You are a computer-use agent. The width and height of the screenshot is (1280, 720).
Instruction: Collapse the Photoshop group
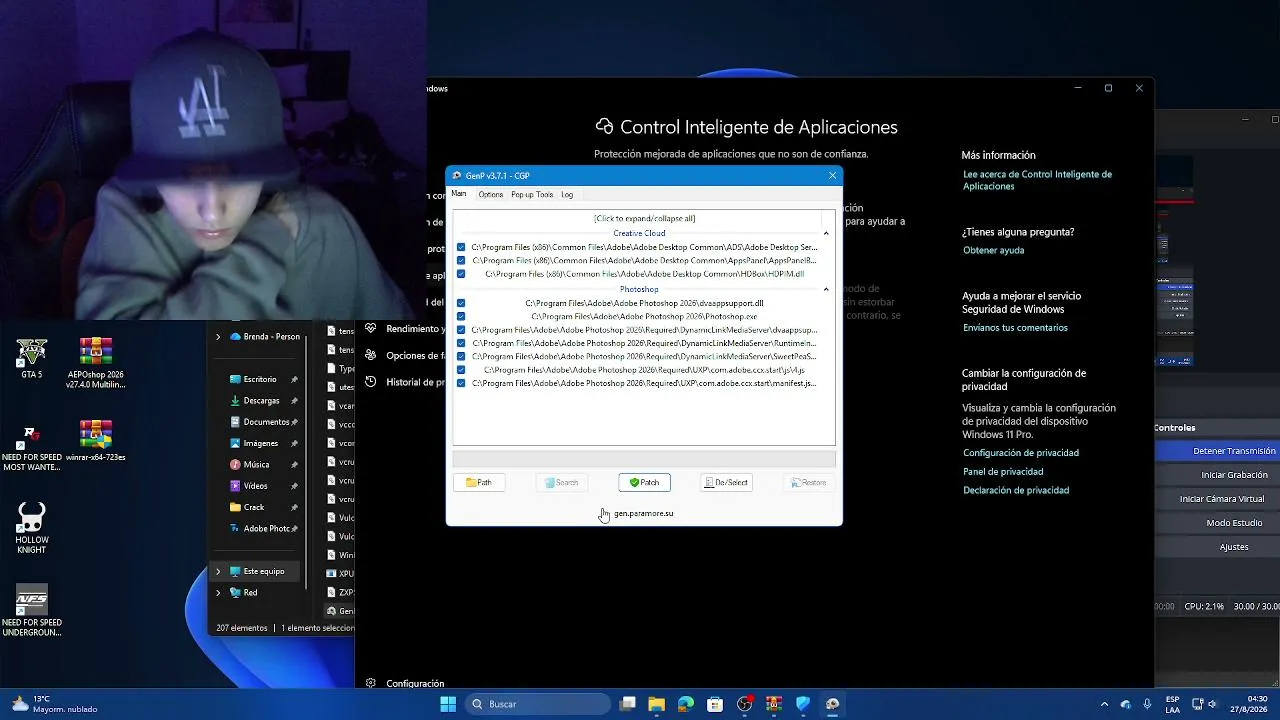(x=826, y=289)
